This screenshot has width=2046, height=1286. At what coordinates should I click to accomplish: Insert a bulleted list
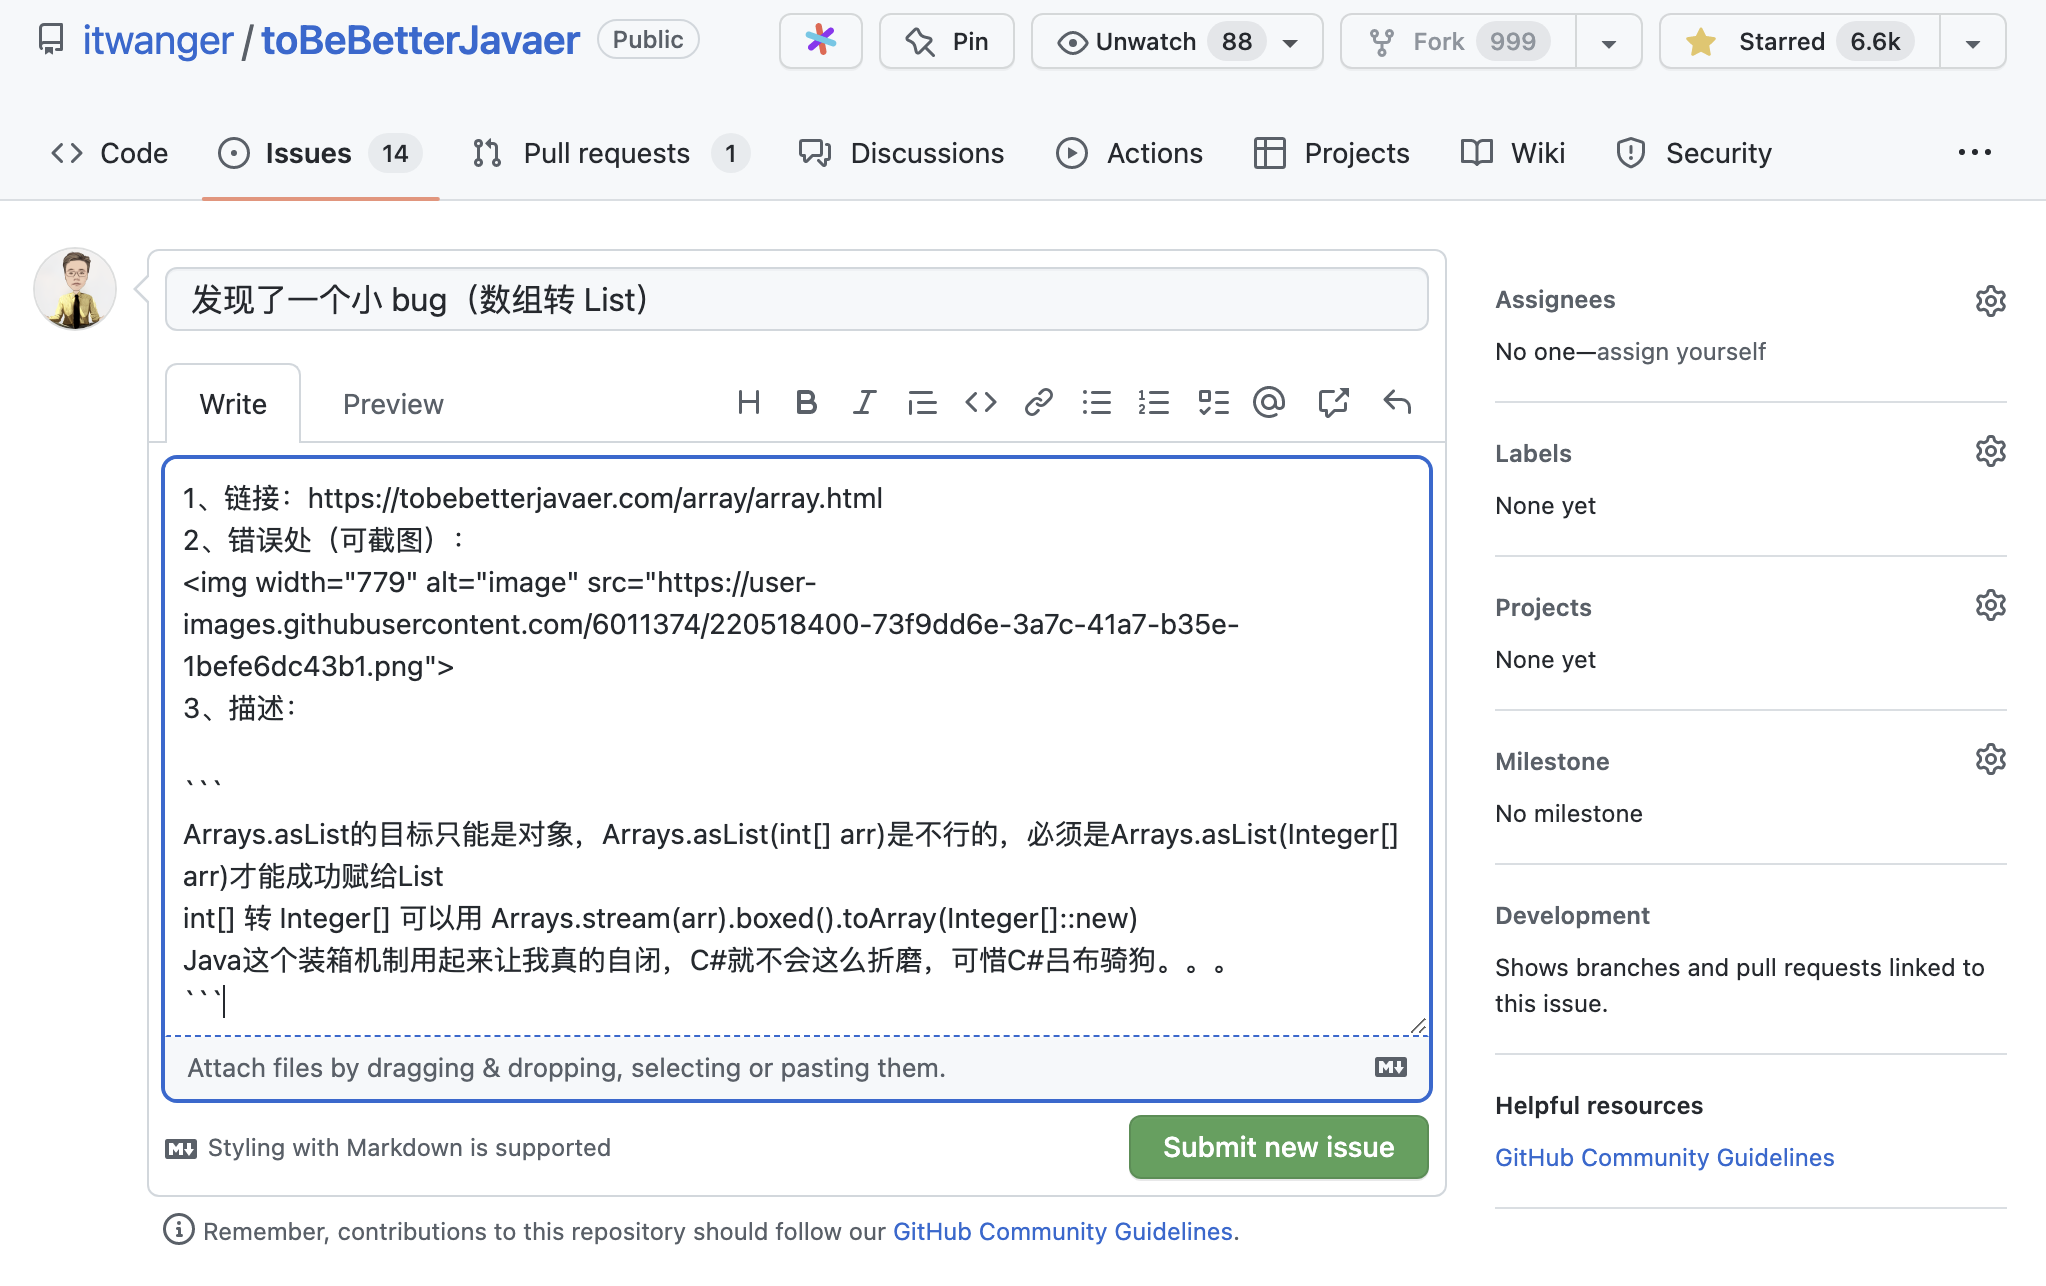pyautogui.click(x=1096, y=403)
